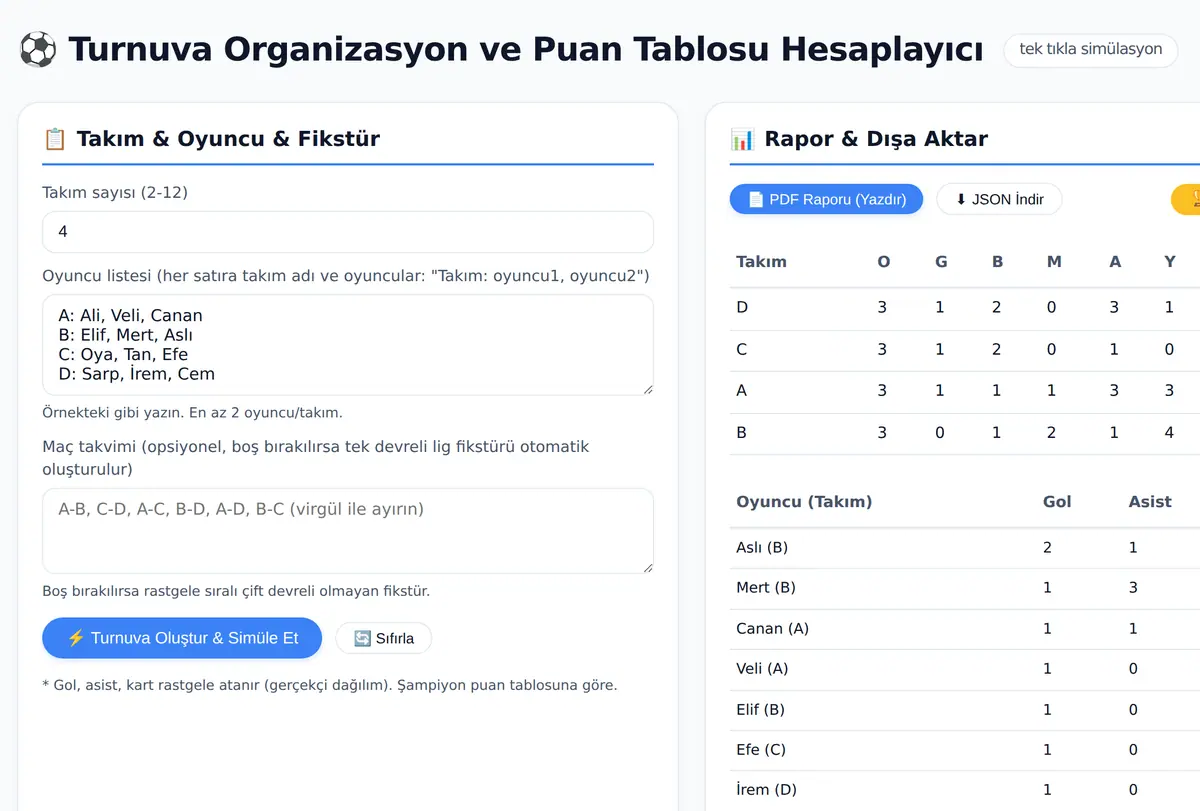Click the 'Rapor & Dışa Aktar' heading
Screen dimensions: 1200x811
click(x=876, y=139)
